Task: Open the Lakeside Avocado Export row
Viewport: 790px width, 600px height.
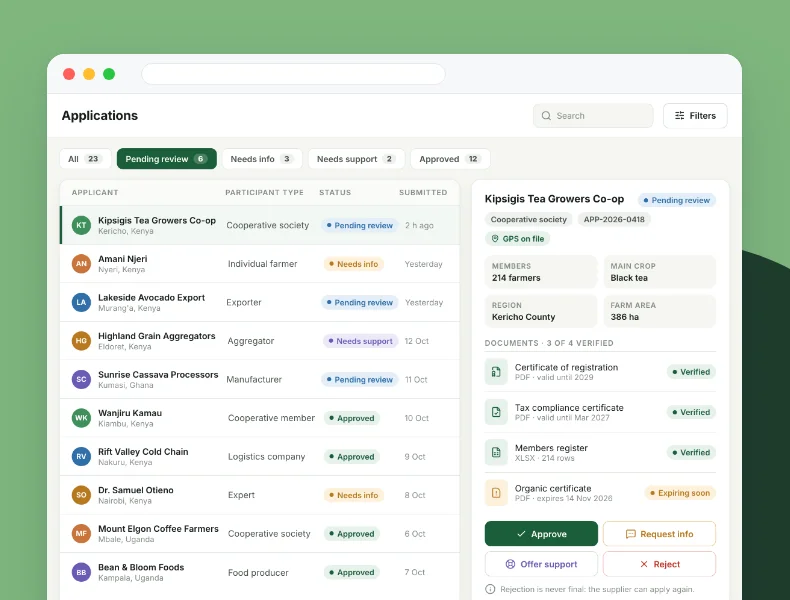Action: (259, 302)
